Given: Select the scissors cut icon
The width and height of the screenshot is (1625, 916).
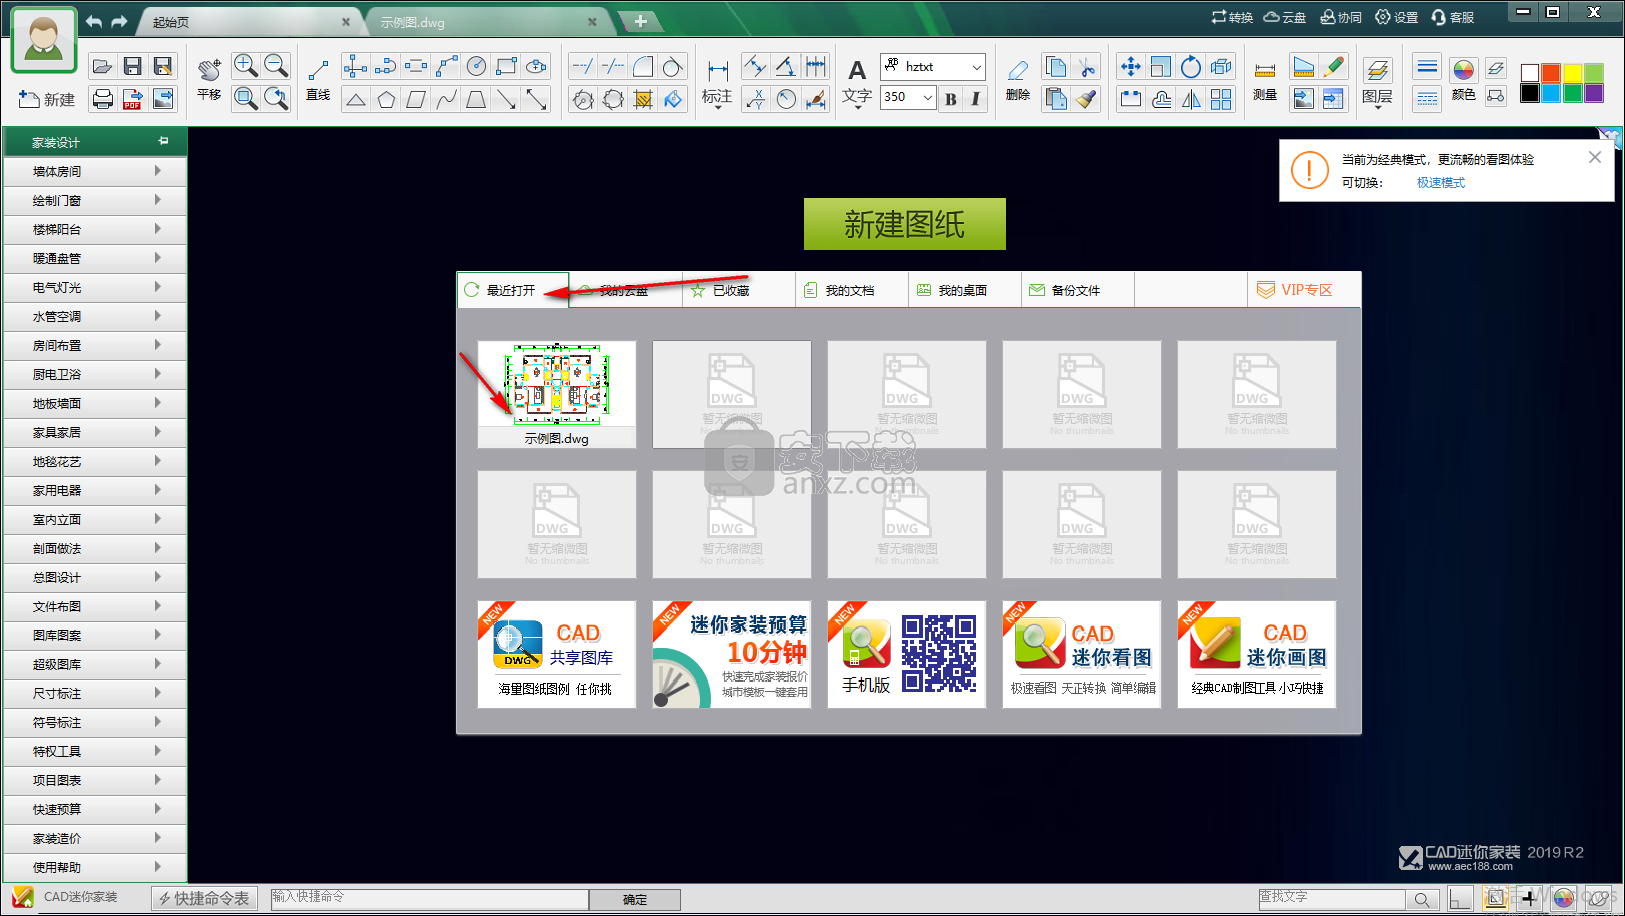Looking at the screenshot, I should click(1086, 67).
